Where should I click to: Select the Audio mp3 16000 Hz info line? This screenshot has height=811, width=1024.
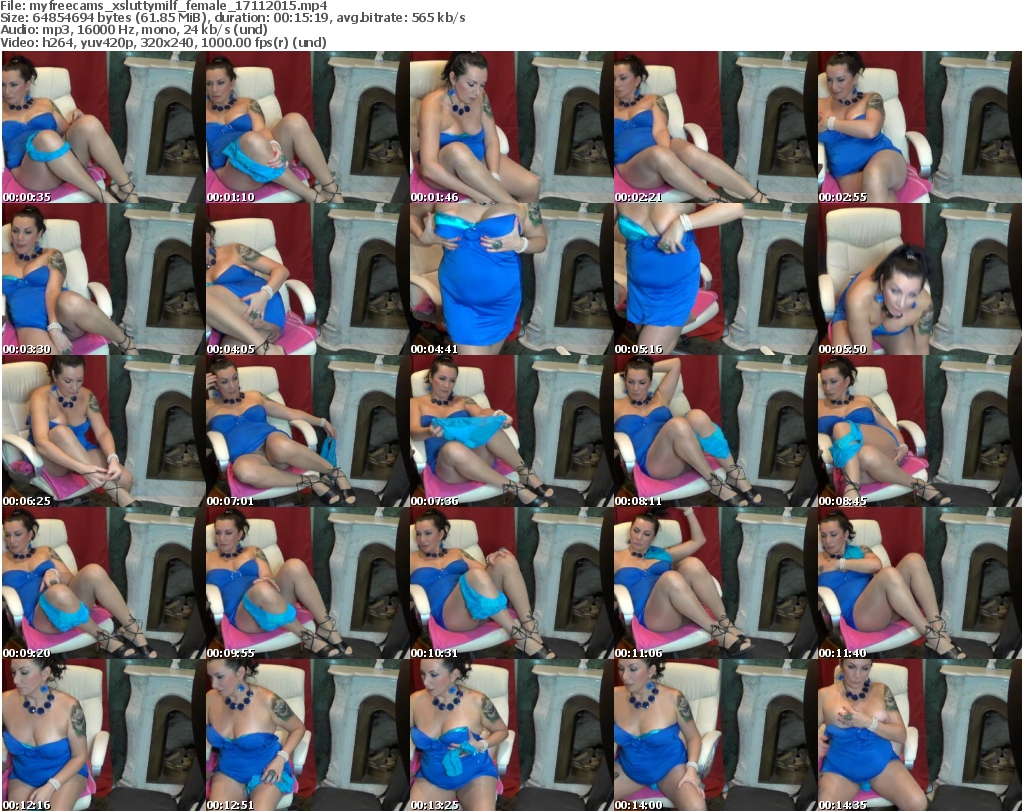134,30
